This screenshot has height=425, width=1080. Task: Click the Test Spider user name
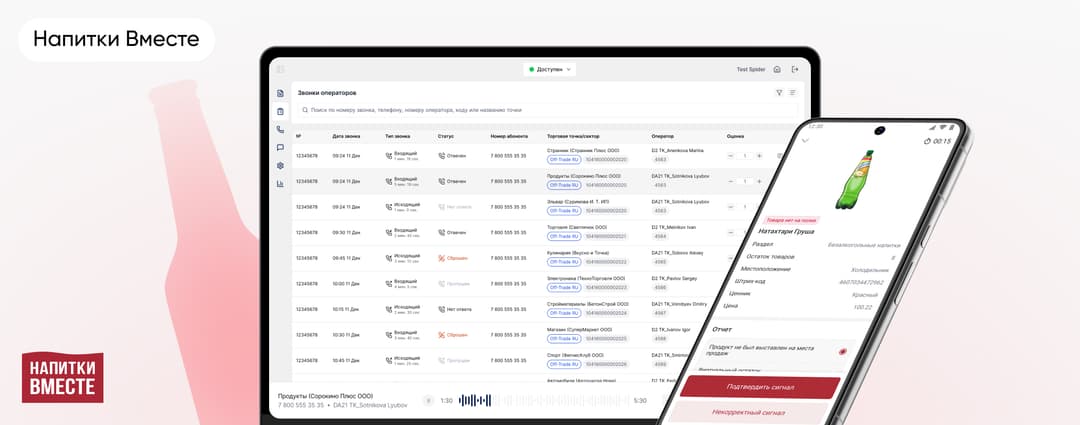click(x=751, y=70)
